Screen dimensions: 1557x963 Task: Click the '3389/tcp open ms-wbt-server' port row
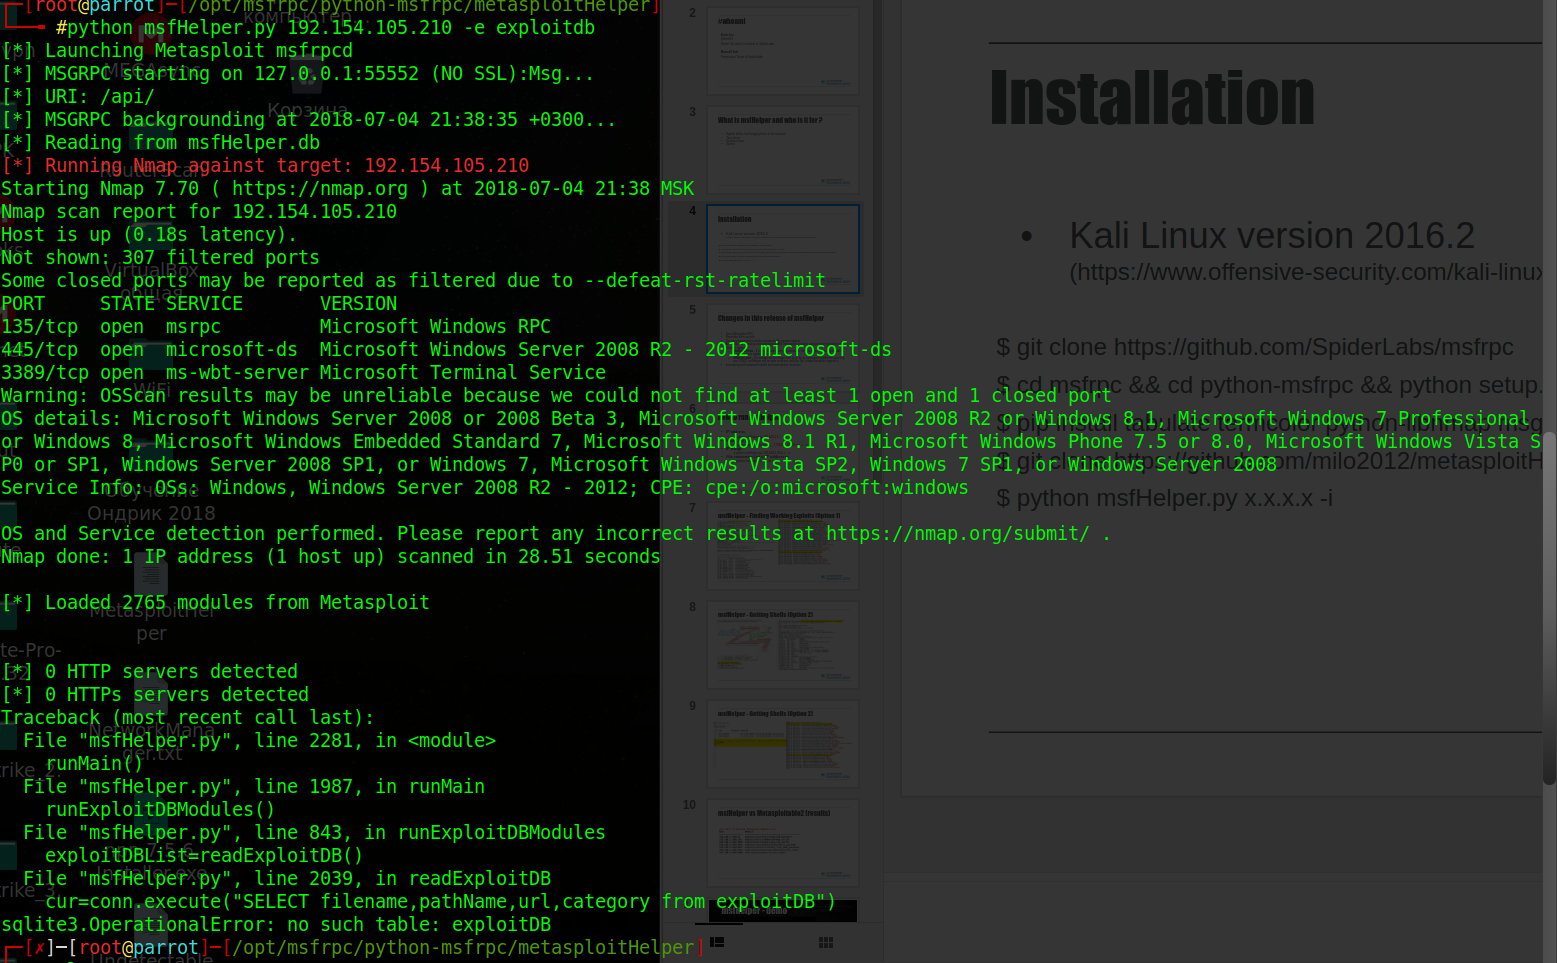(304, 373)
